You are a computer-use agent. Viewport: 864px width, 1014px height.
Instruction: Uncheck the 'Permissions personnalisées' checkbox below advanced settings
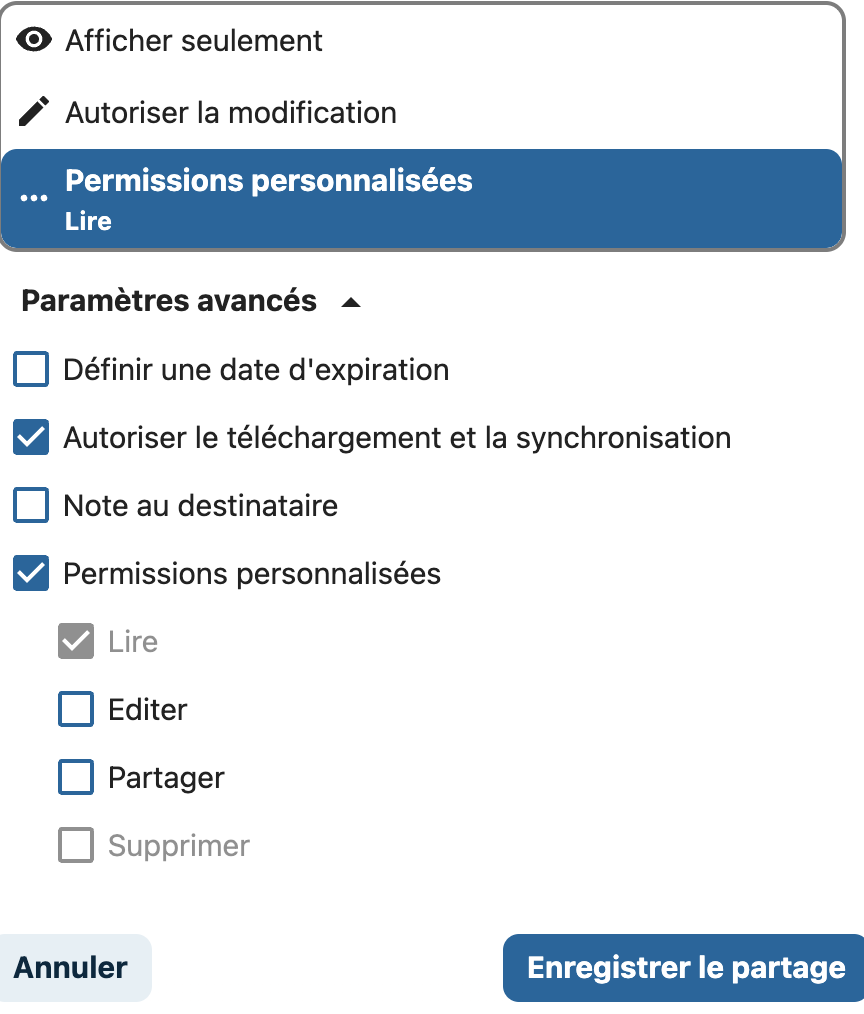pyautogui.click(x=31, y=573)
